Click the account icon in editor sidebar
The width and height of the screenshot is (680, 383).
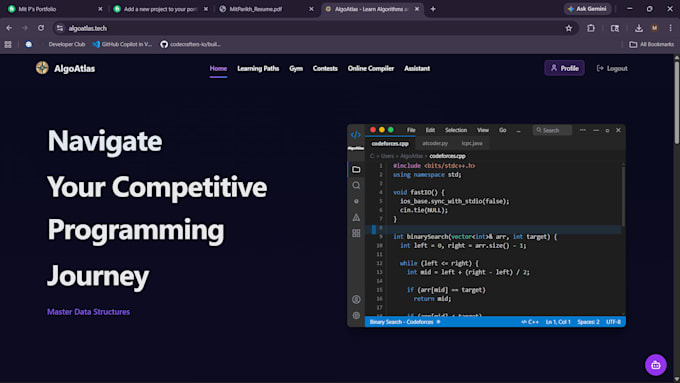point(356,299)
